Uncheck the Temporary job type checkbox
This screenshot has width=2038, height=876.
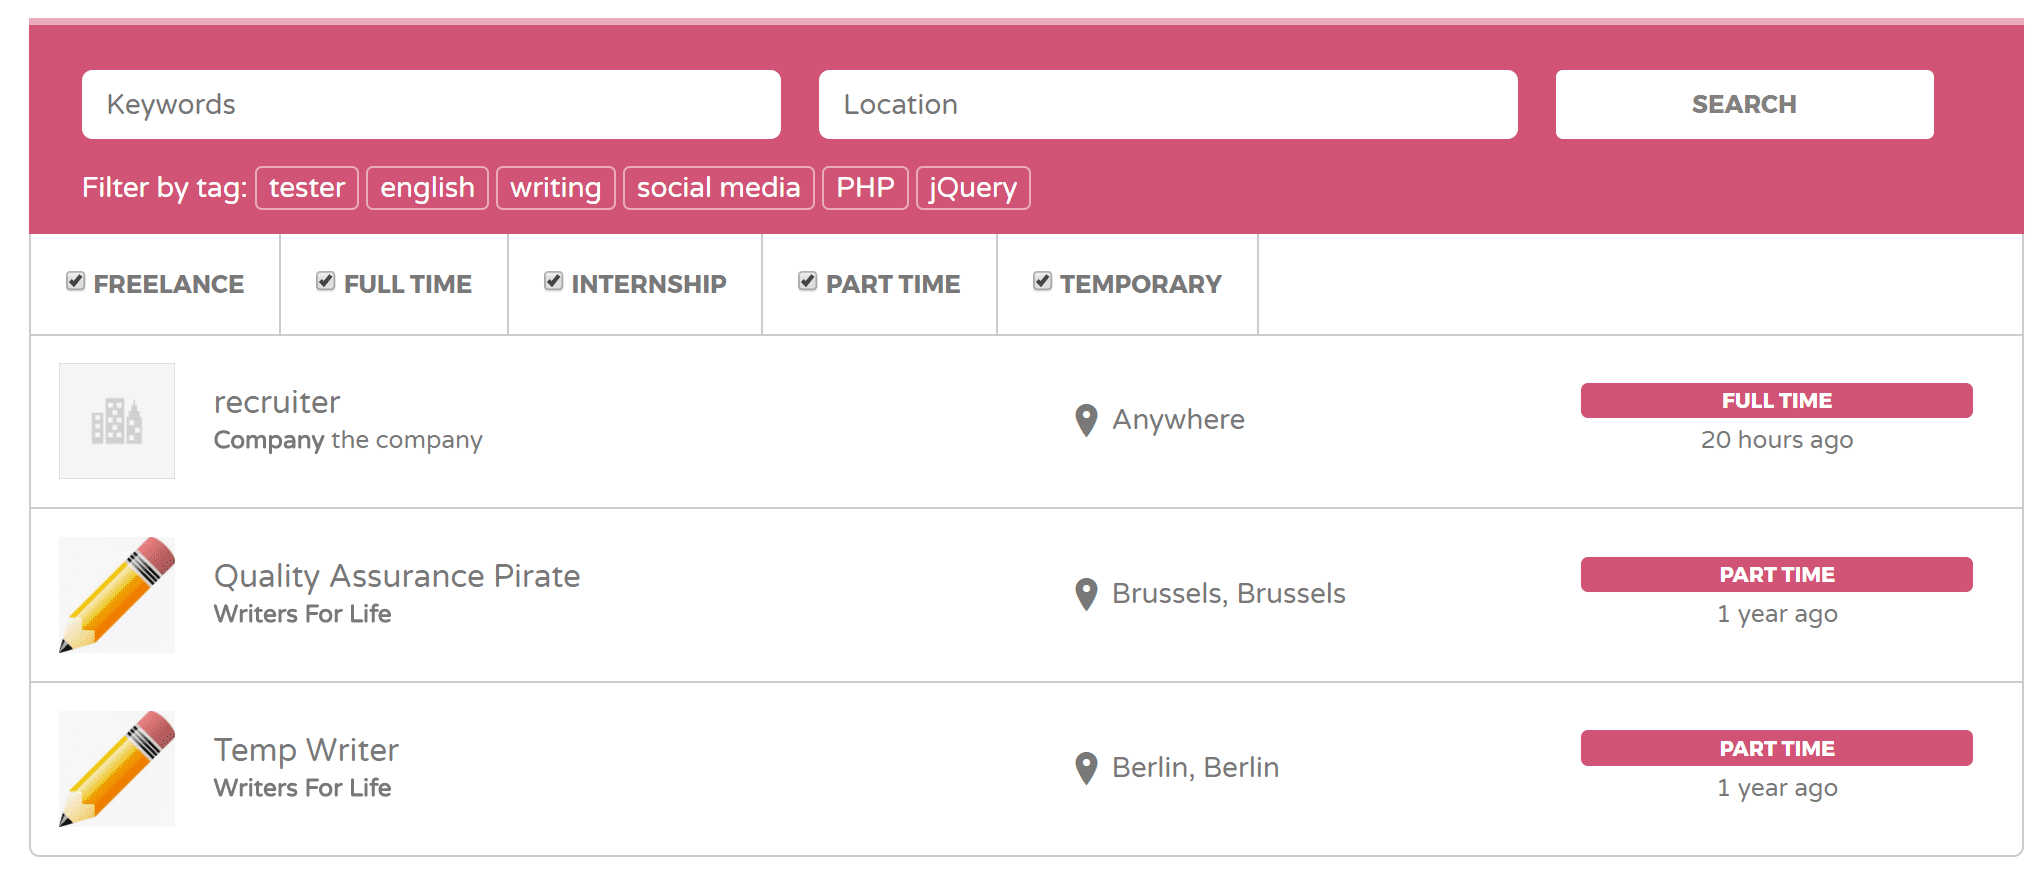click(1042, 282)
